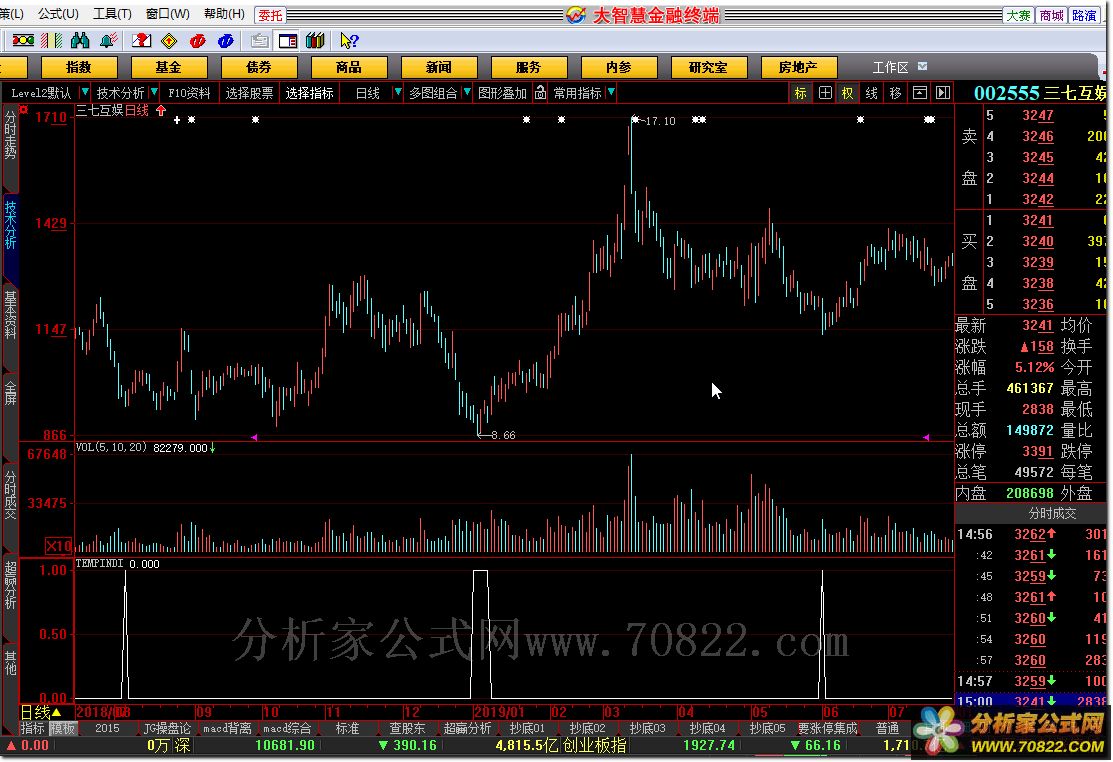1113x762 pixels.
Task: Toggle the 线 drawing button
Action: point(872,92)
